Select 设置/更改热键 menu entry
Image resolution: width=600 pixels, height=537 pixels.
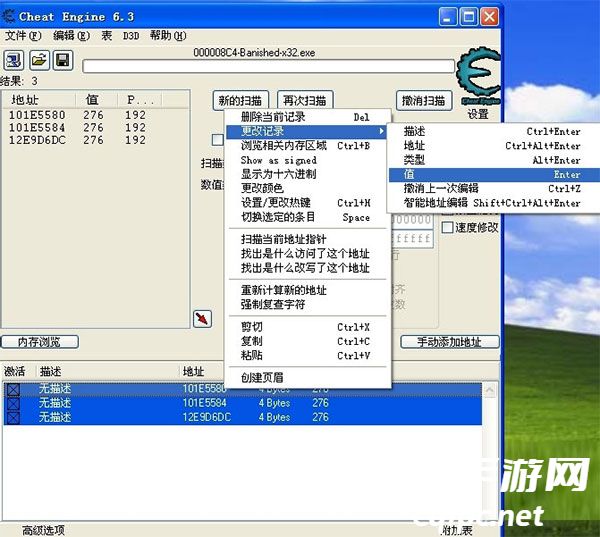(306, 203)
